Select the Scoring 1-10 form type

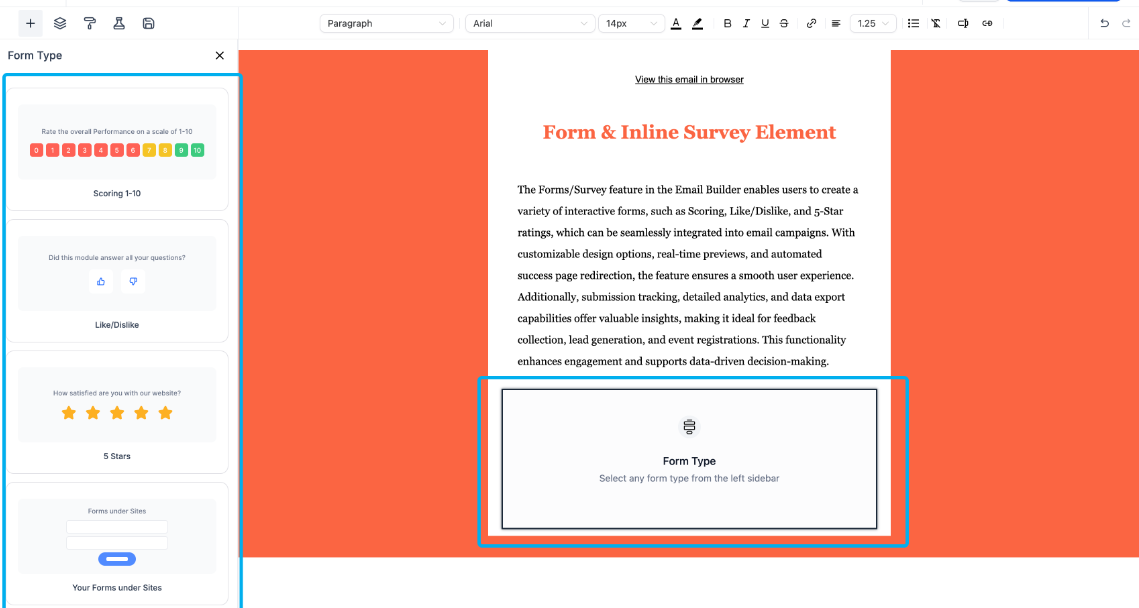[x=117, y=148]
